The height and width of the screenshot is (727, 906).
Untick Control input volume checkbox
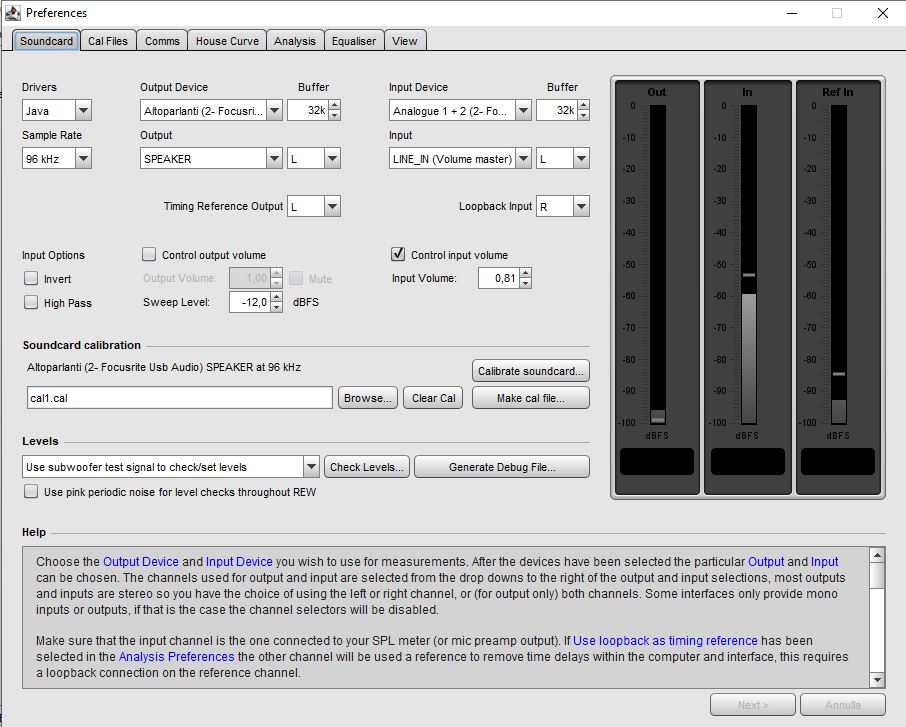click(x=398, y=254)
